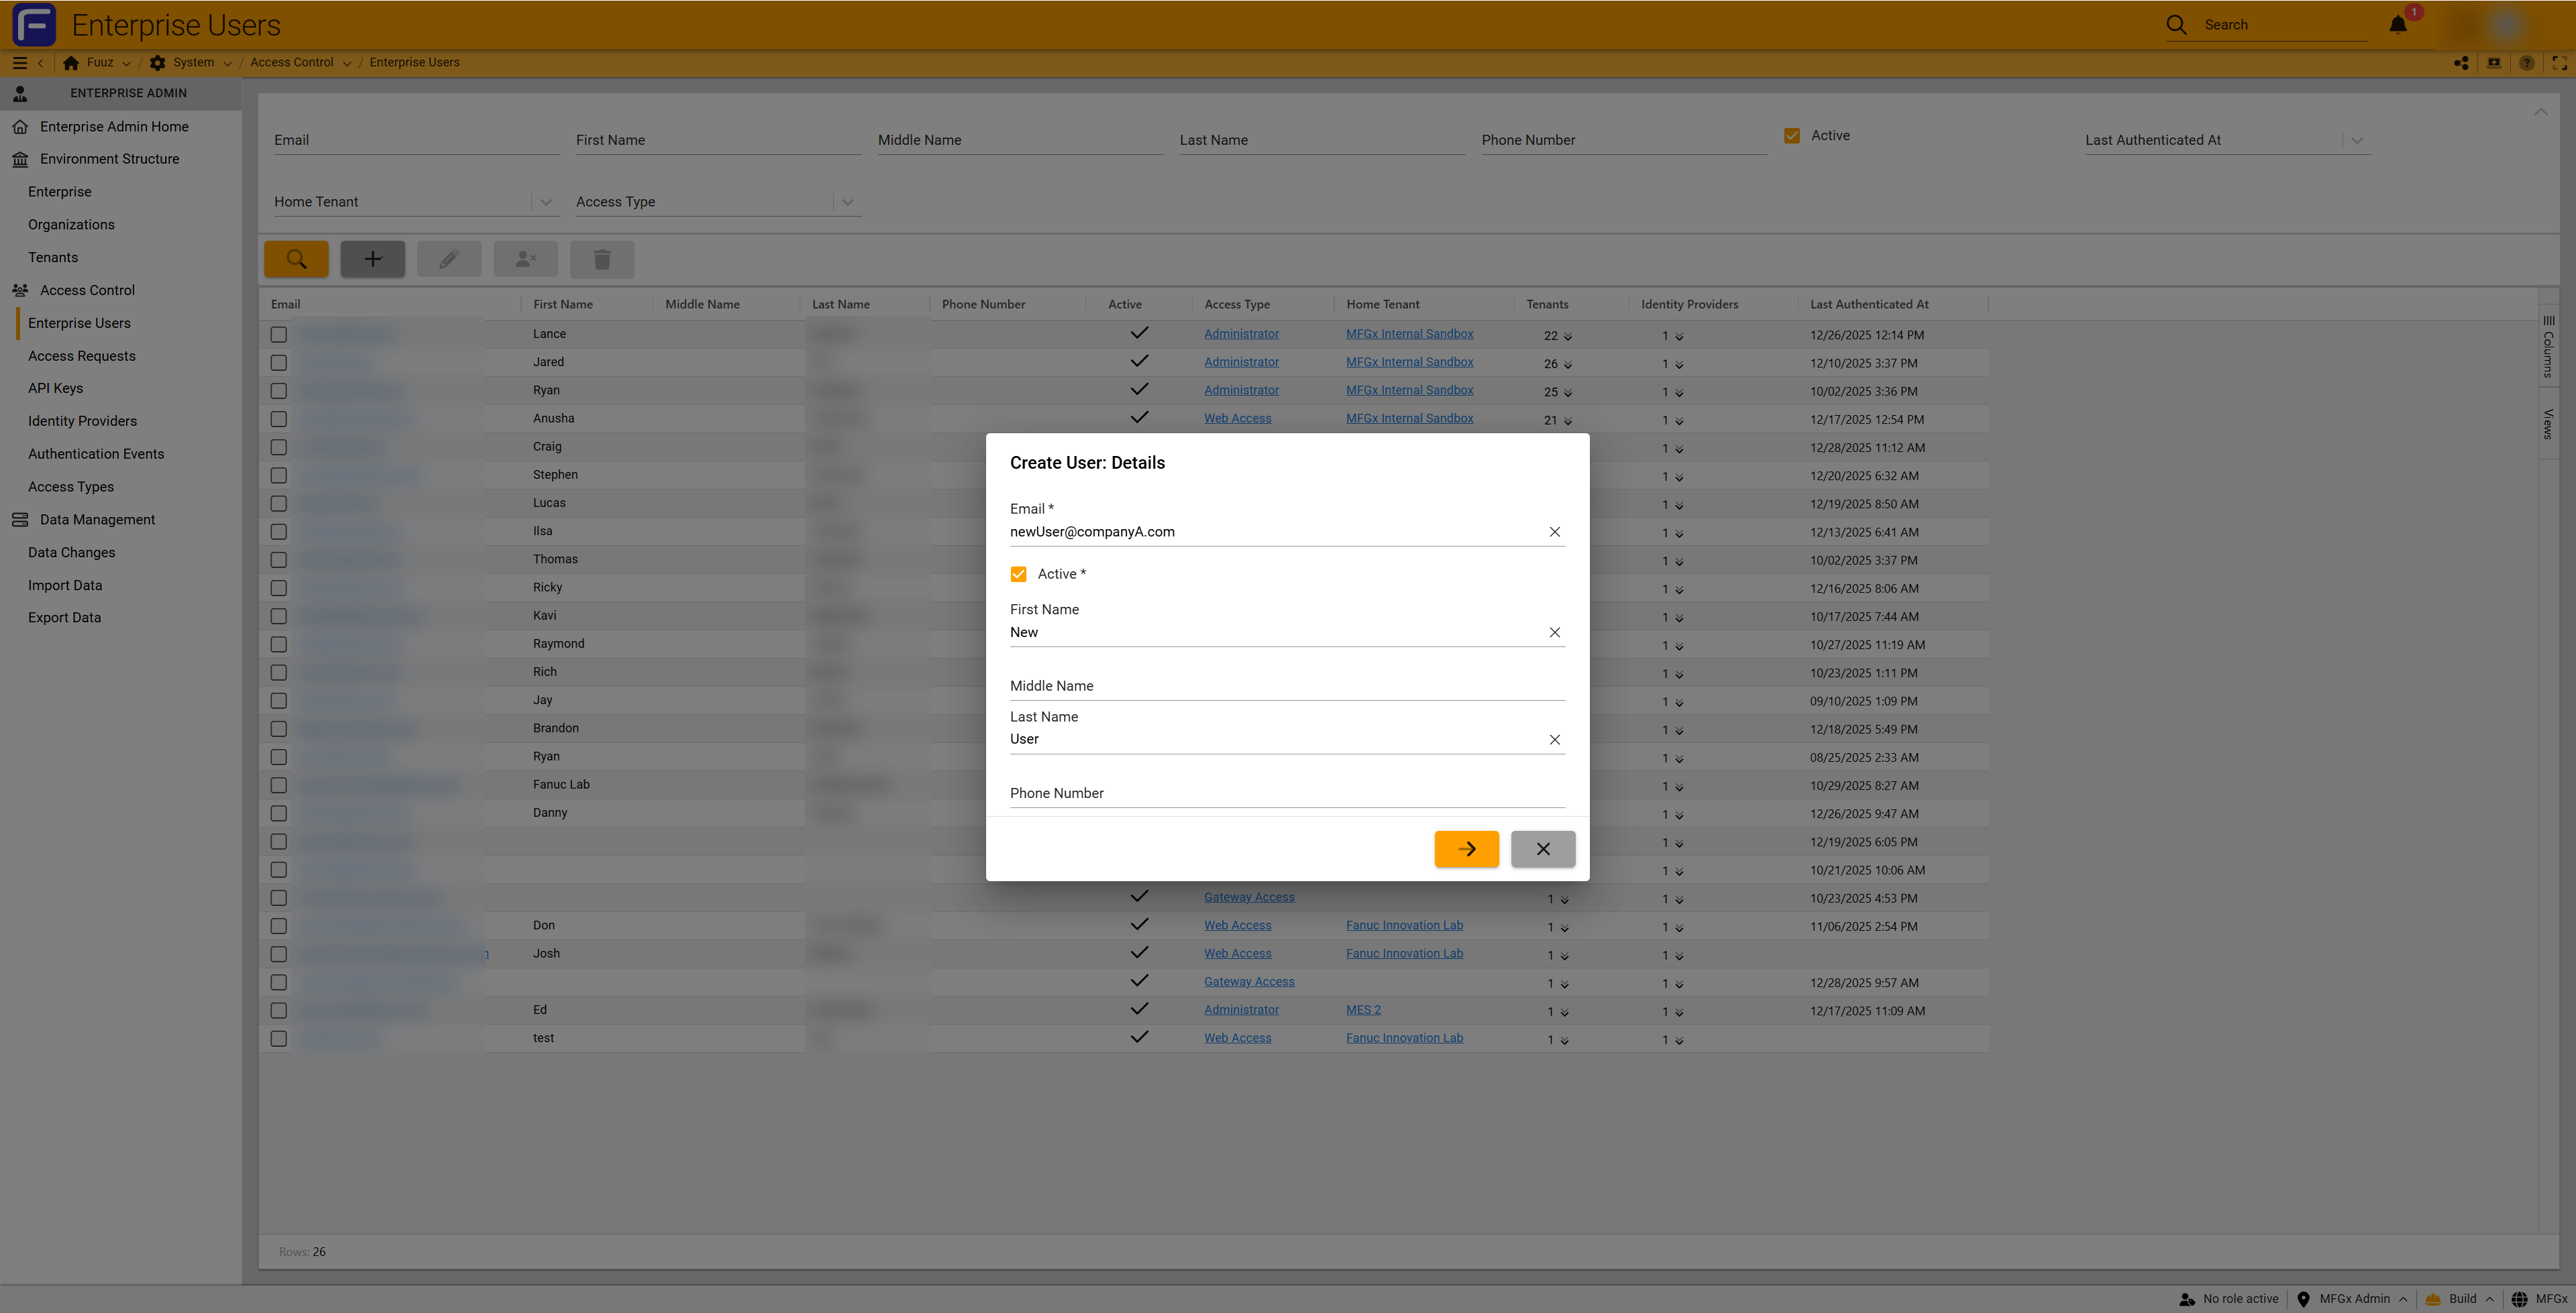Select the checkbox for Ed row

click(x=279, y=1011)
